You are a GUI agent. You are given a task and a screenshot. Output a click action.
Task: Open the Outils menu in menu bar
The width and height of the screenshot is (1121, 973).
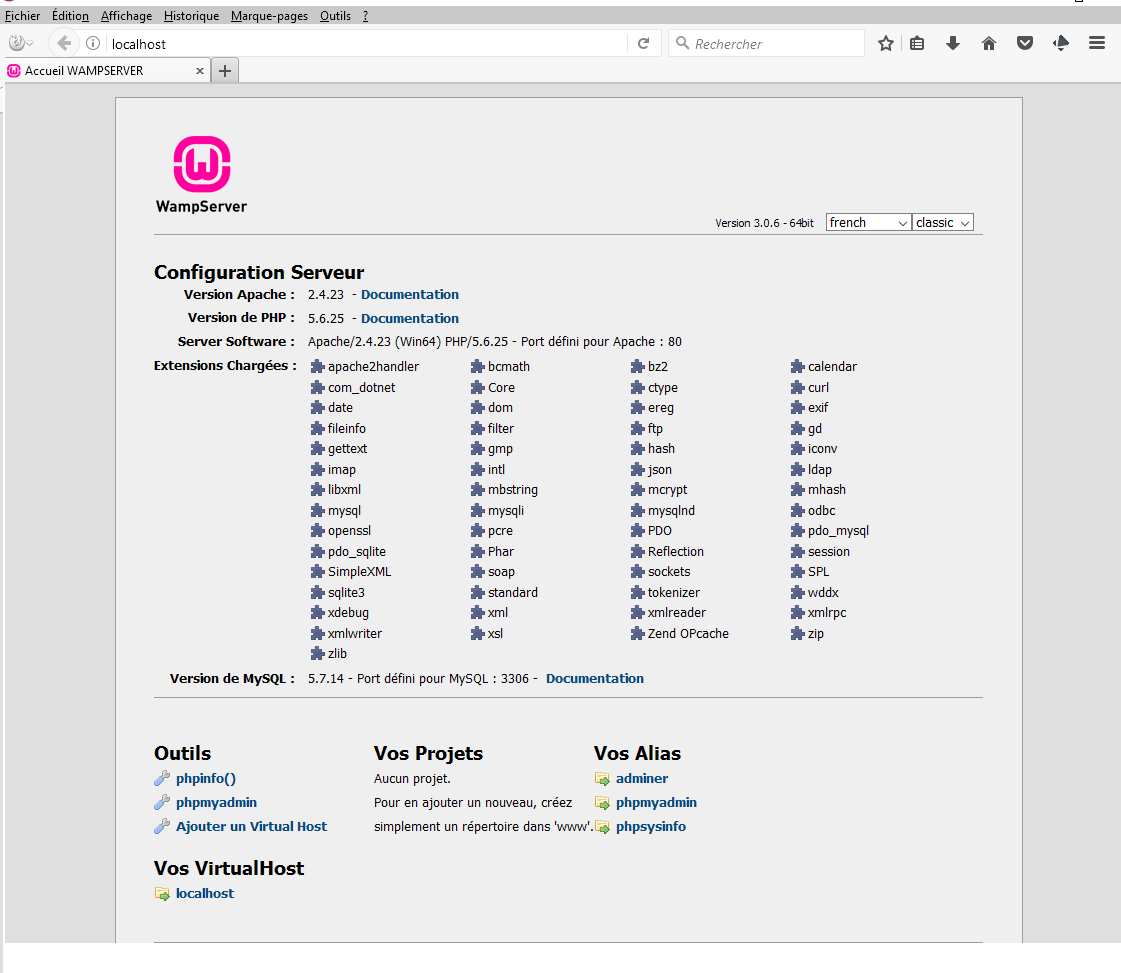pos(335,16)
